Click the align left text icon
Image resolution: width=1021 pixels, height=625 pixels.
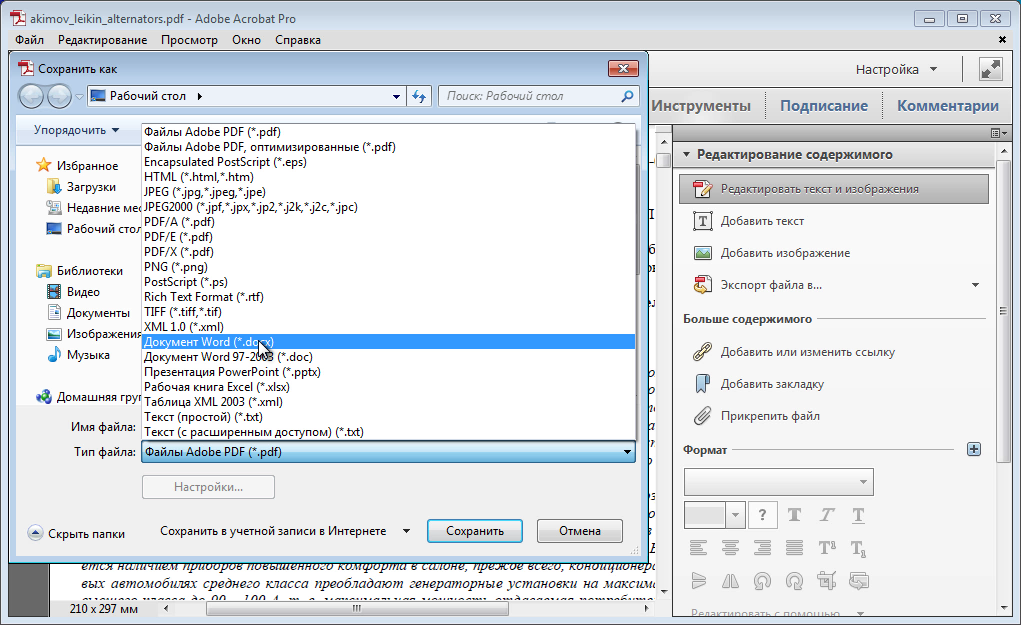[x=698, y=548]
